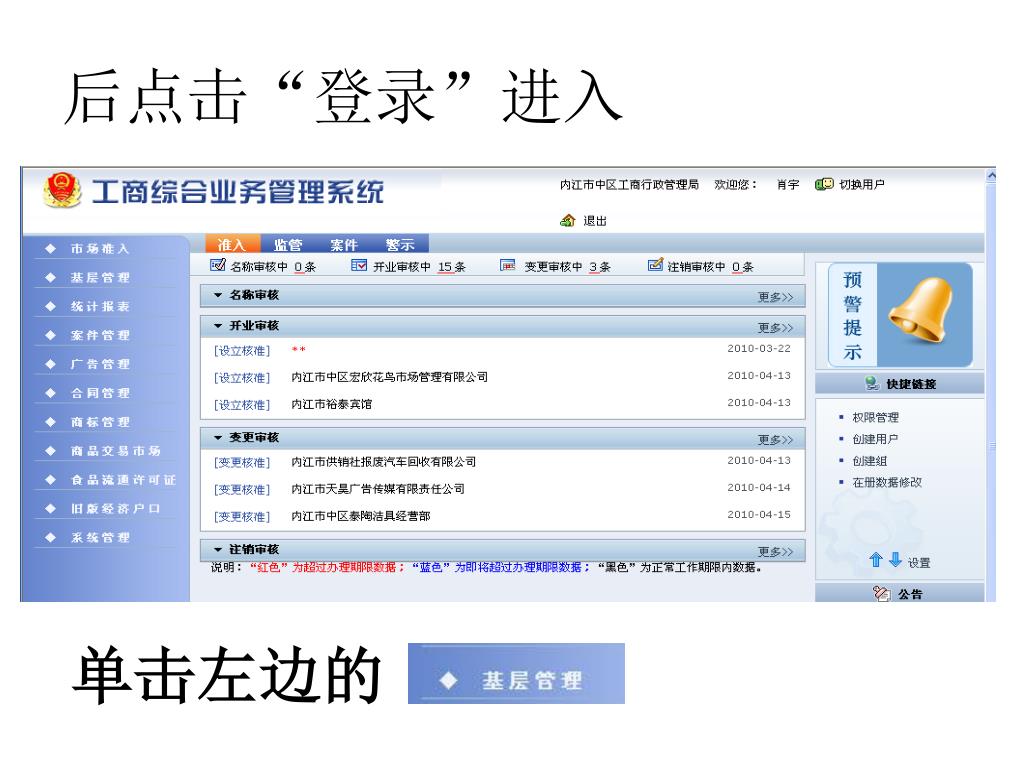The height and width of the screenshot is (768, 1024).
Task: Open the 在册数据修改 quick link
Action: 887,483
